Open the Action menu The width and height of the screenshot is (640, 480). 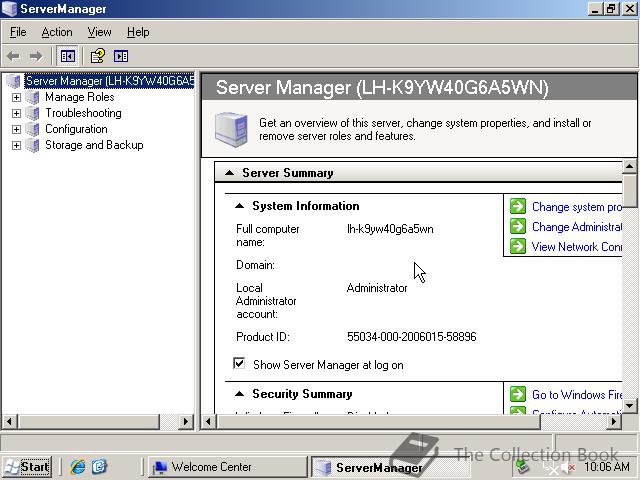point(57,32)
